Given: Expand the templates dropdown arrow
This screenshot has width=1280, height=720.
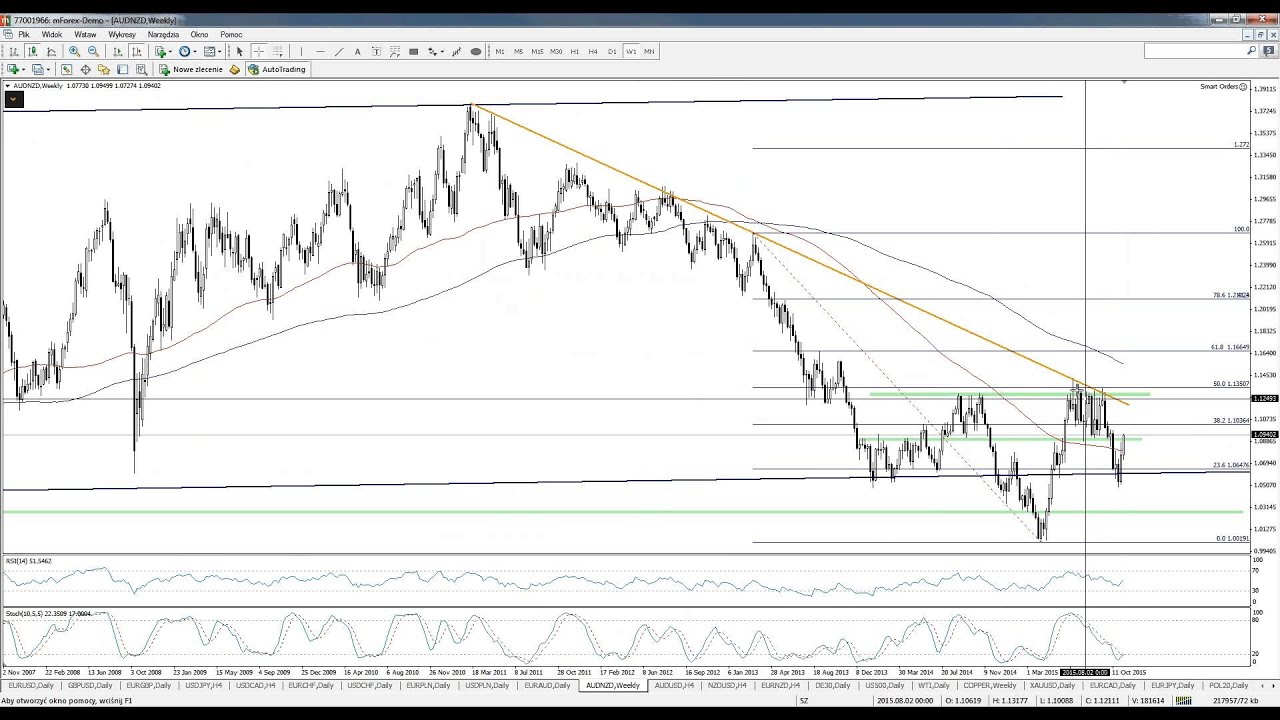Looking at the screenshot, I should coord(220,51).
